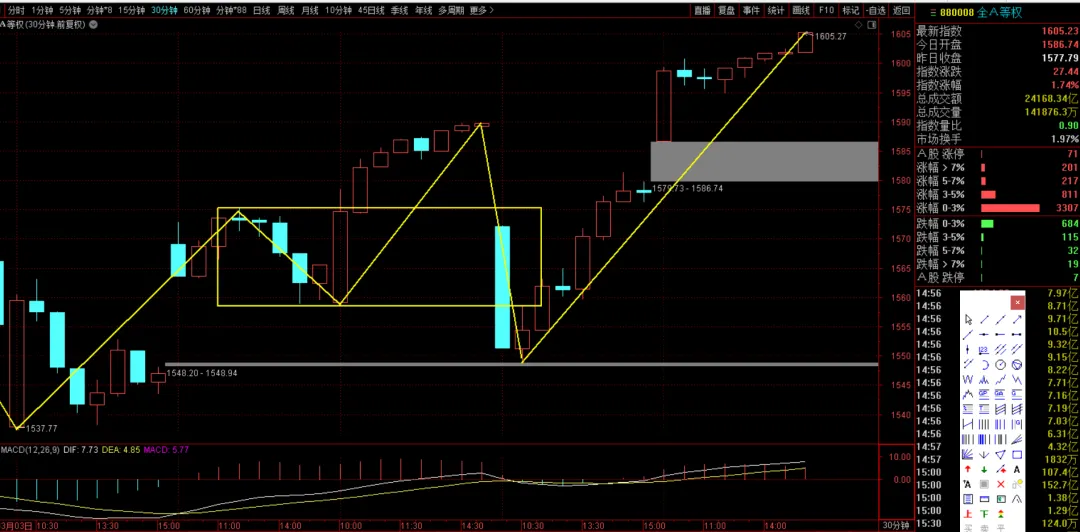
Task: Open F10 company info
Action: (x=827, y=10)
